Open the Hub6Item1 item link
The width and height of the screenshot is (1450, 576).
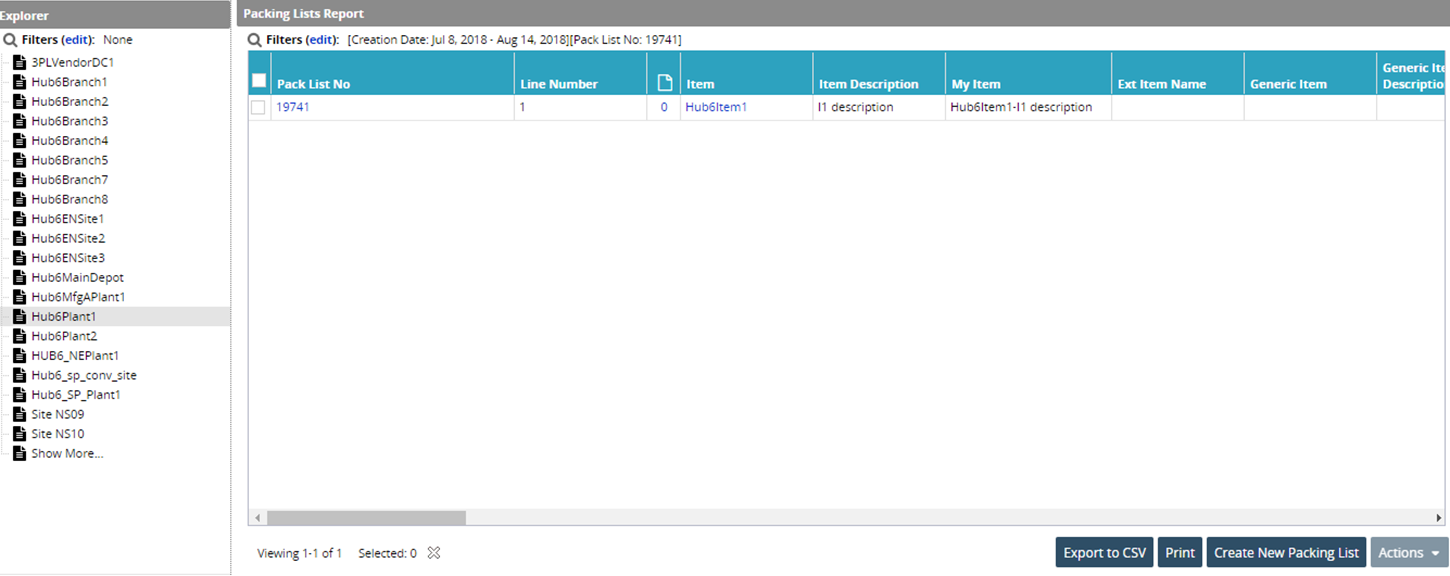point(716,107)
